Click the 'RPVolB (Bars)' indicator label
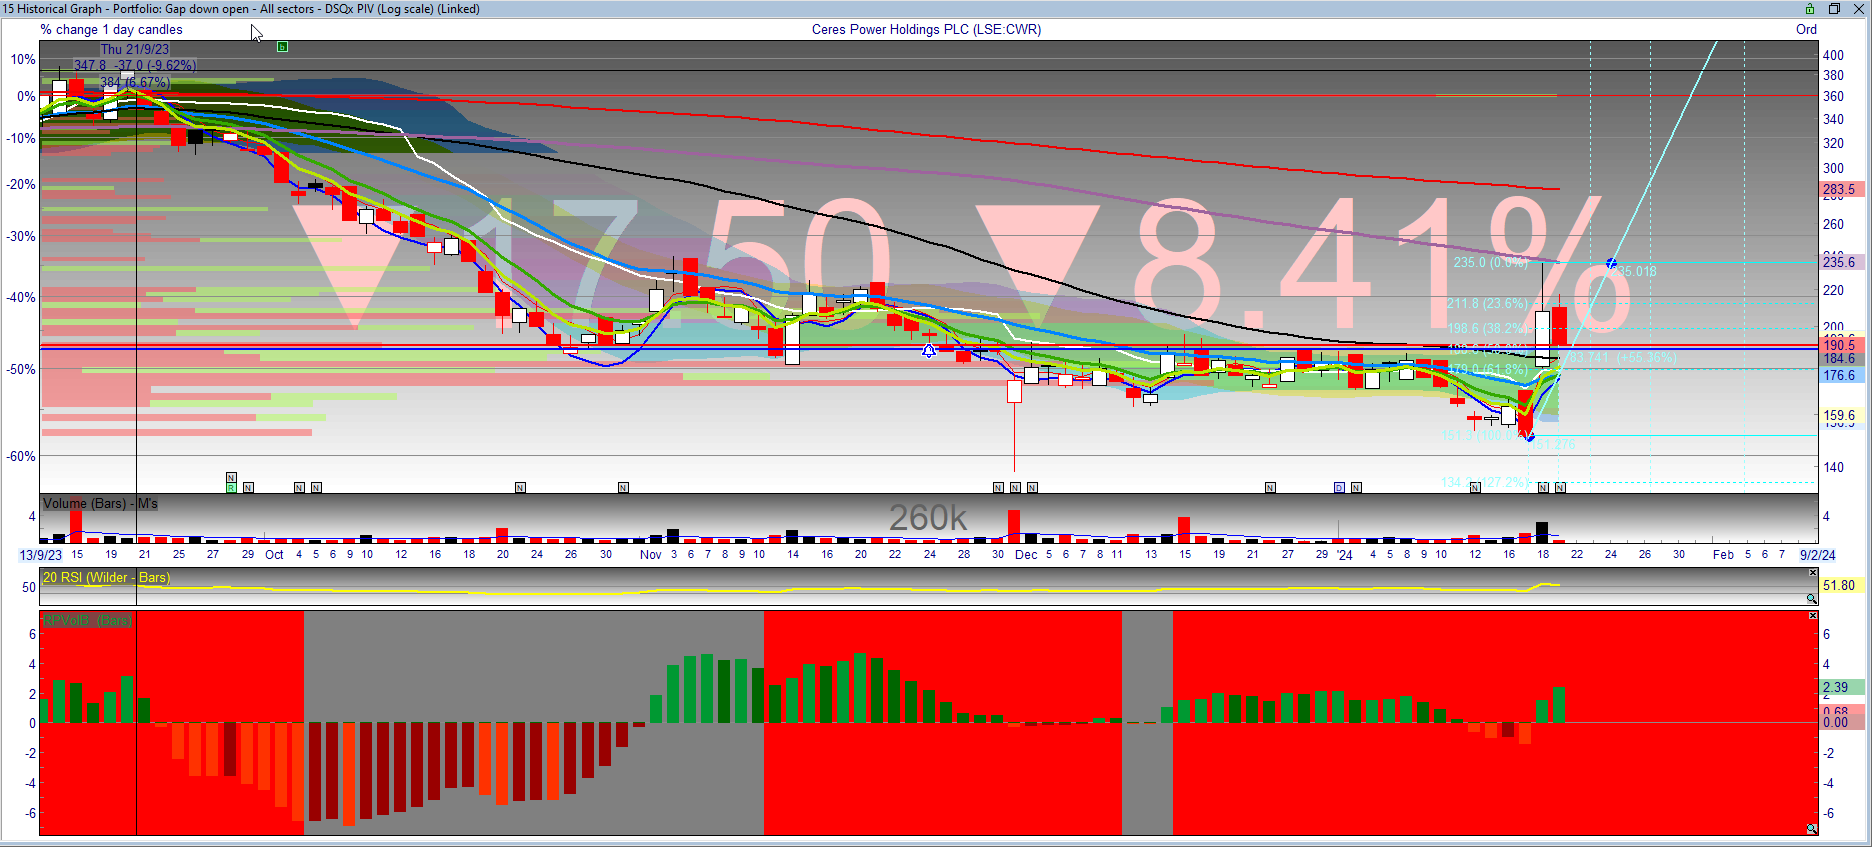The height and width of the screenshot is (847, 1872). tap(88, 621)
